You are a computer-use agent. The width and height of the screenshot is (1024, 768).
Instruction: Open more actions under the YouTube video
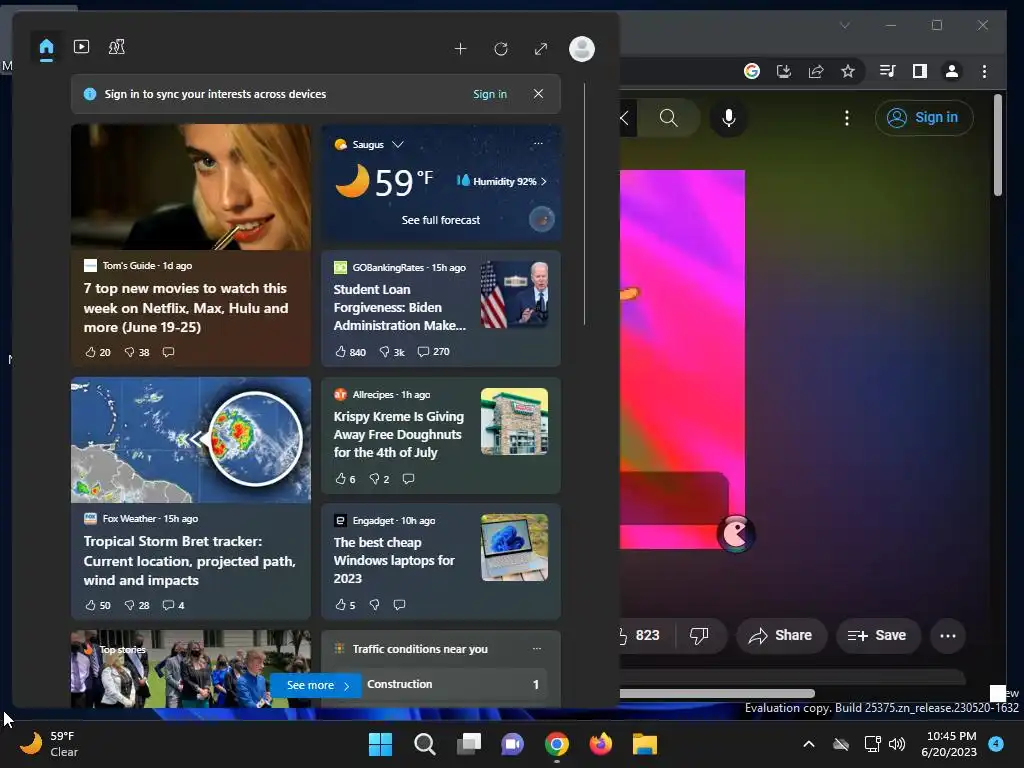(948, 635)
